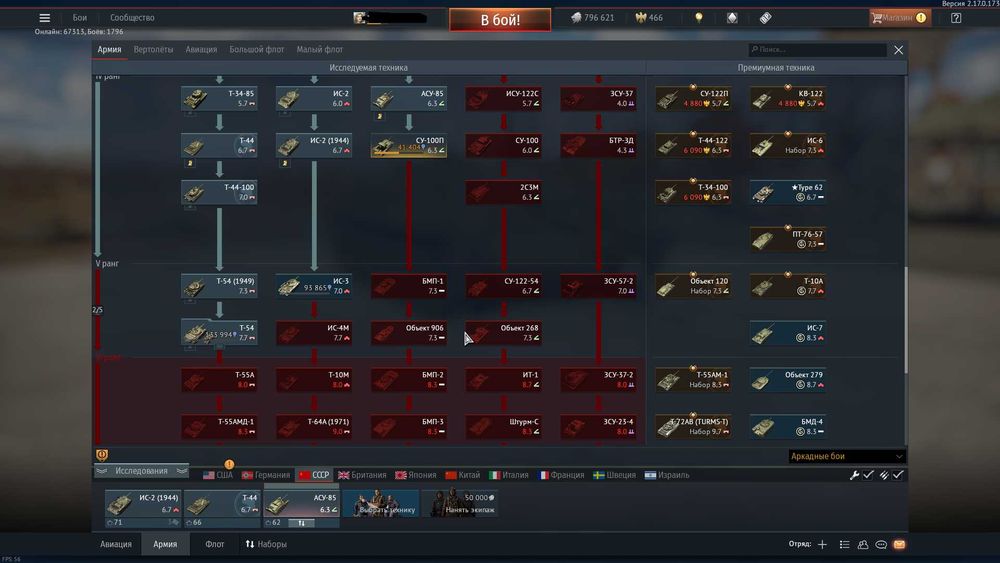Click the orange warning badge above США
The image size is (1000, 563).
coord(229,464)
